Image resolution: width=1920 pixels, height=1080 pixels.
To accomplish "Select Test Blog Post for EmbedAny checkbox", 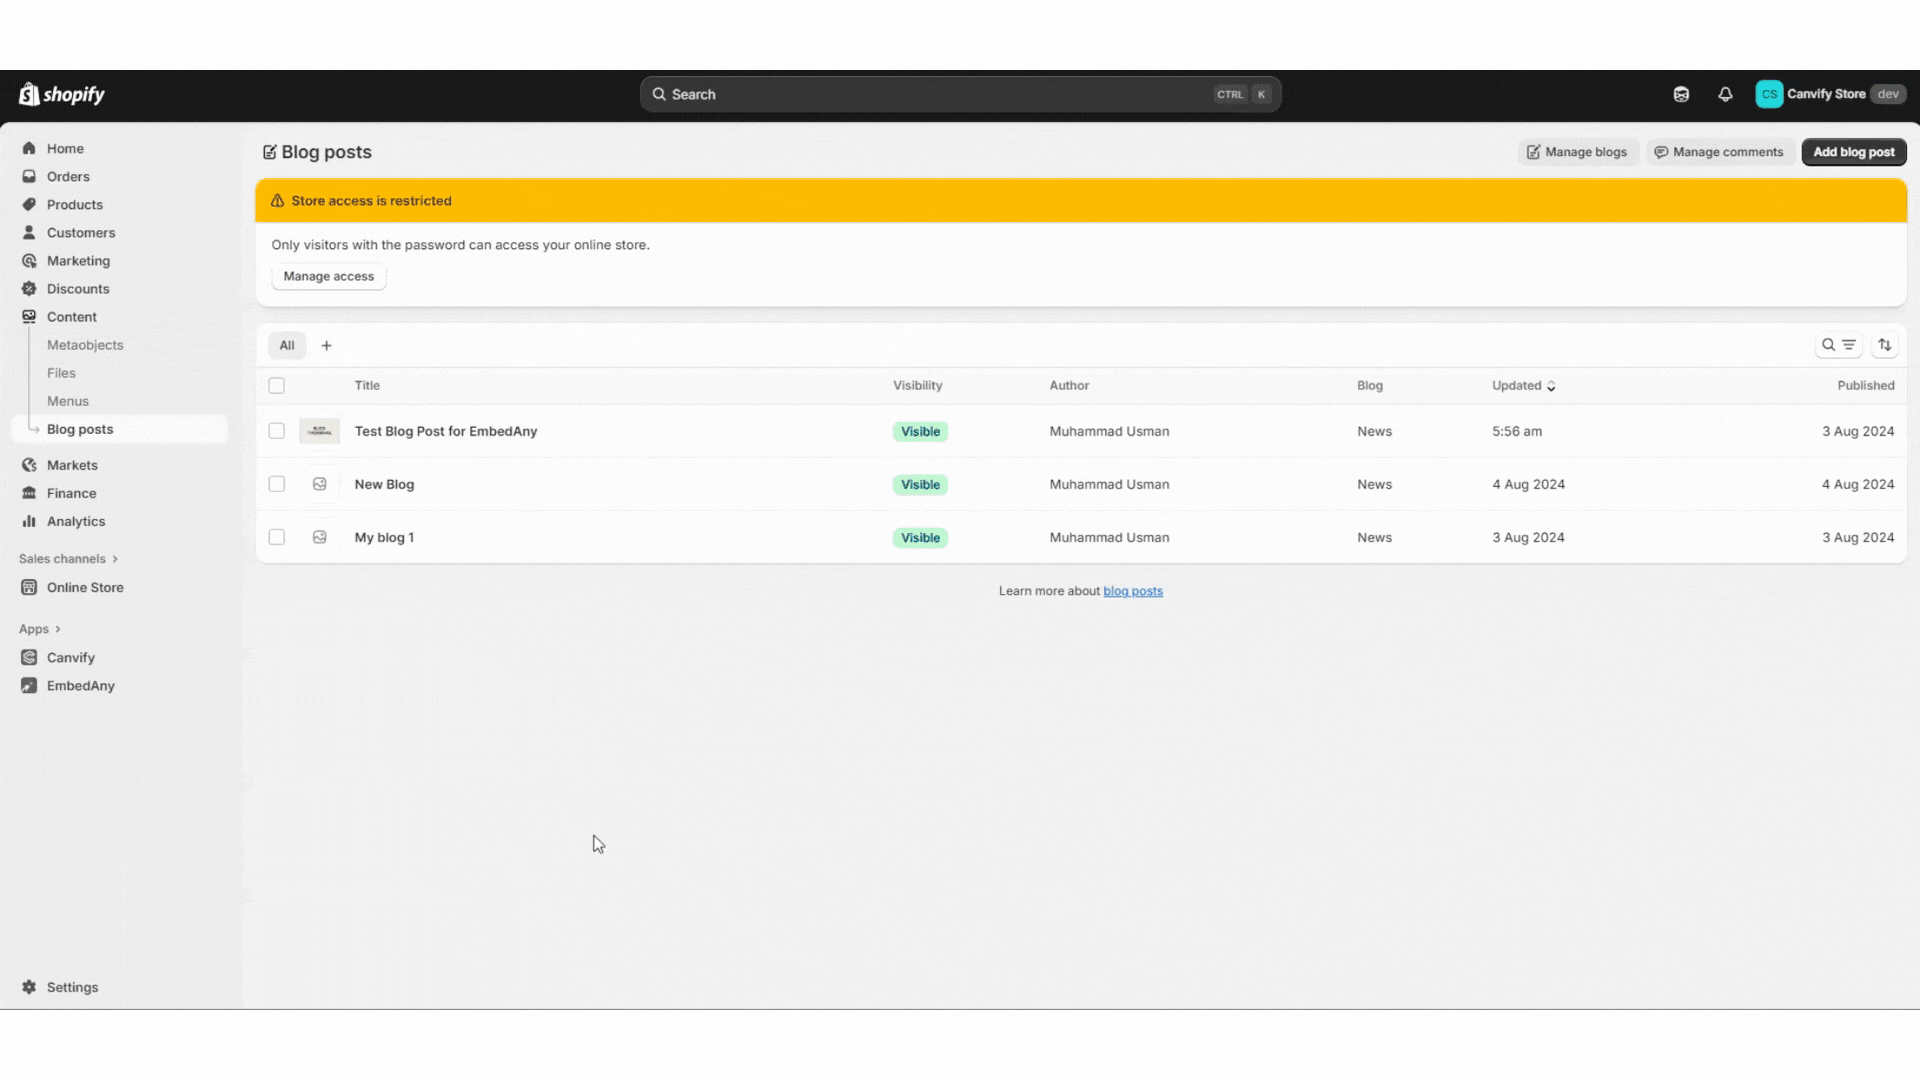I will 277,431.
